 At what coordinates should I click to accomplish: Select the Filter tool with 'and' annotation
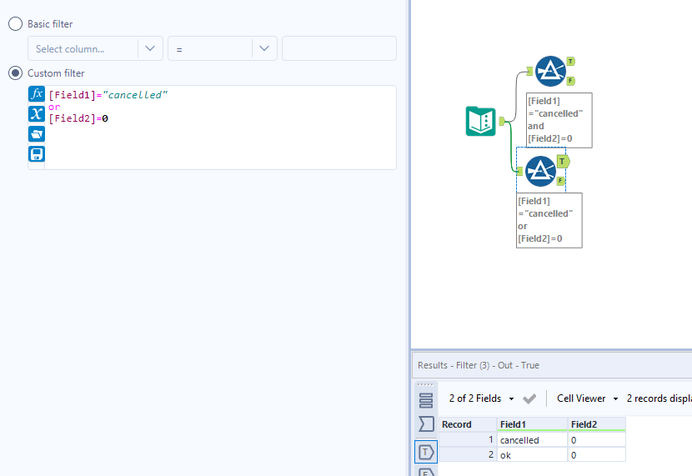click(x=550, y=71)
